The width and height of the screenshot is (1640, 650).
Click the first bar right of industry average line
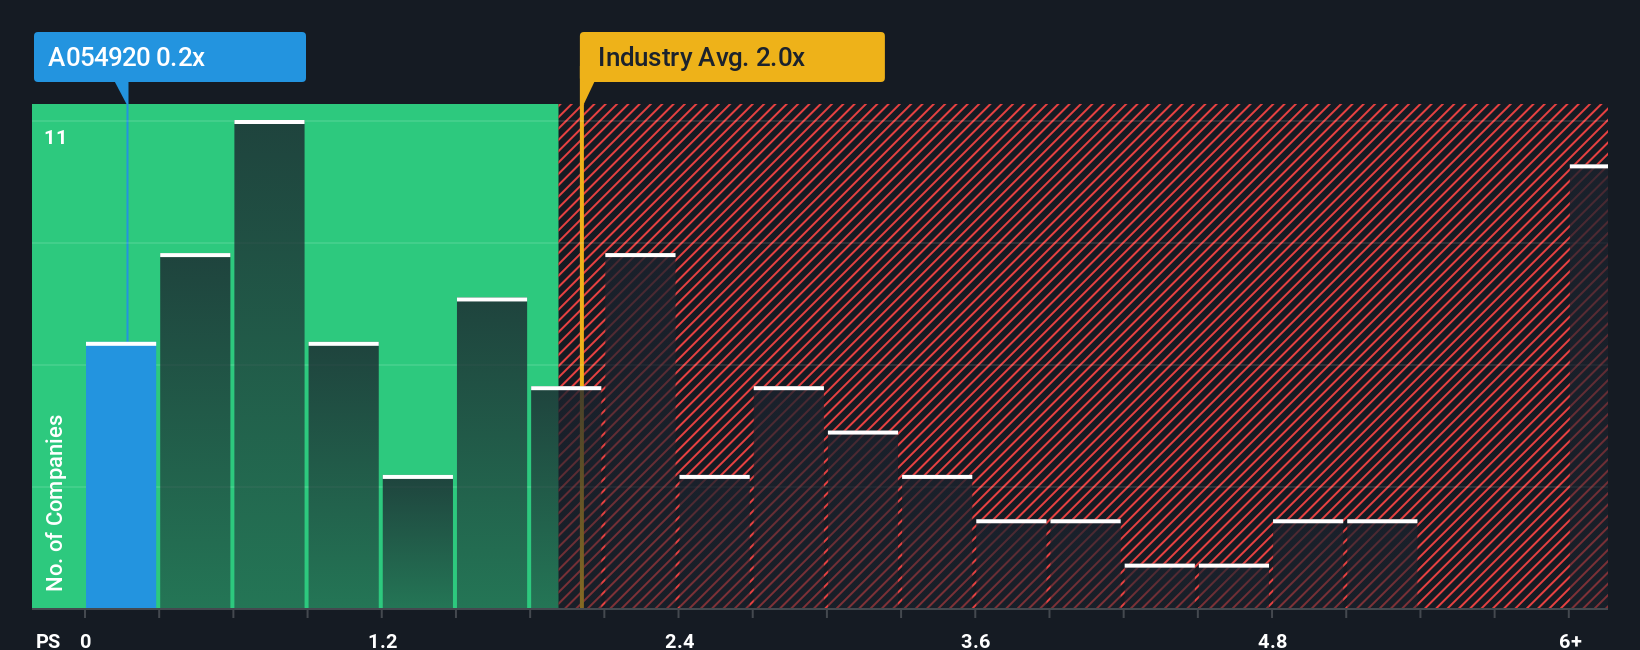(x=640, y=431)
